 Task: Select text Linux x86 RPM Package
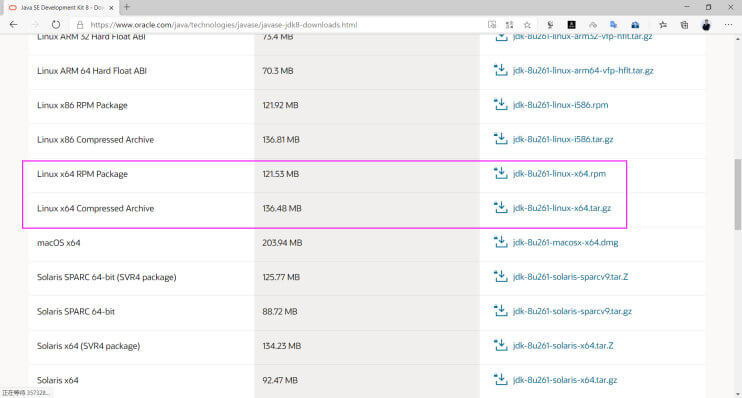pos(82,105)
